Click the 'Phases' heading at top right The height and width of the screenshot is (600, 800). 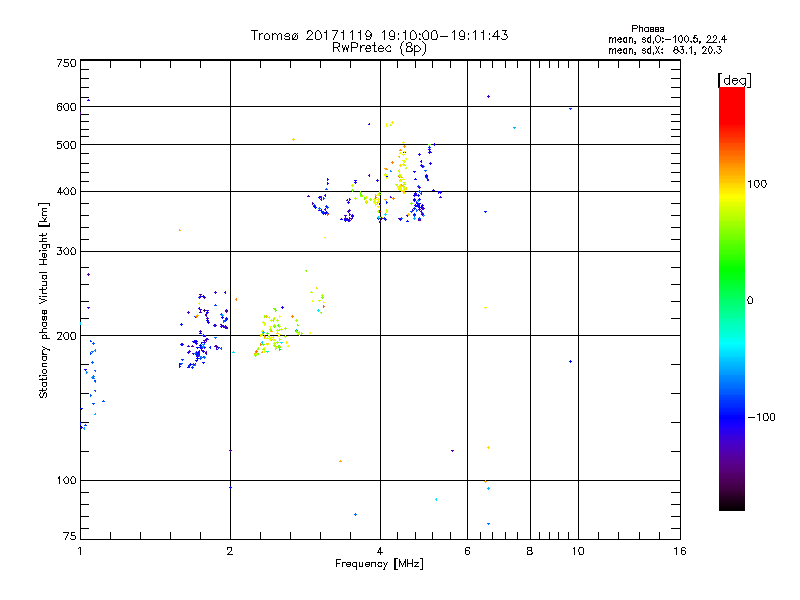647,29
